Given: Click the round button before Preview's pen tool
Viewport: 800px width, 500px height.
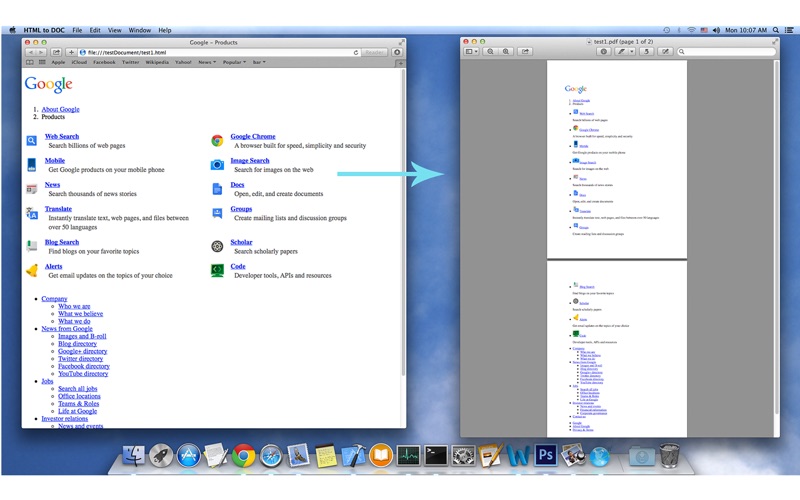Looking at the screenshot, I should coord(604,52).
